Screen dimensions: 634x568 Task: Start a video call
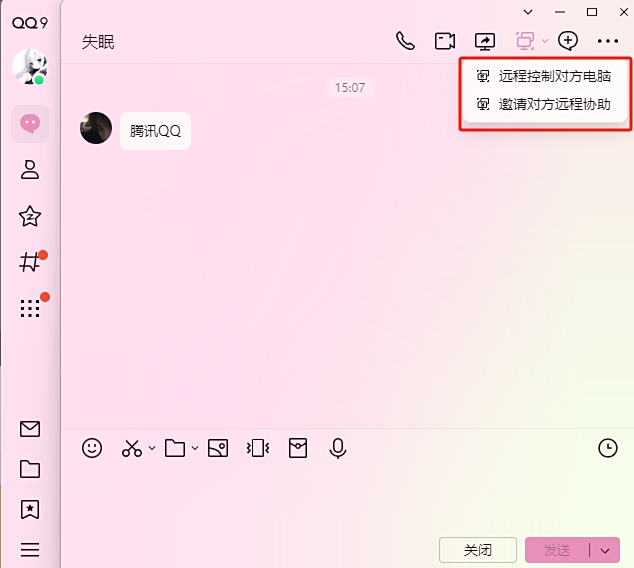(x=445, y=41)
